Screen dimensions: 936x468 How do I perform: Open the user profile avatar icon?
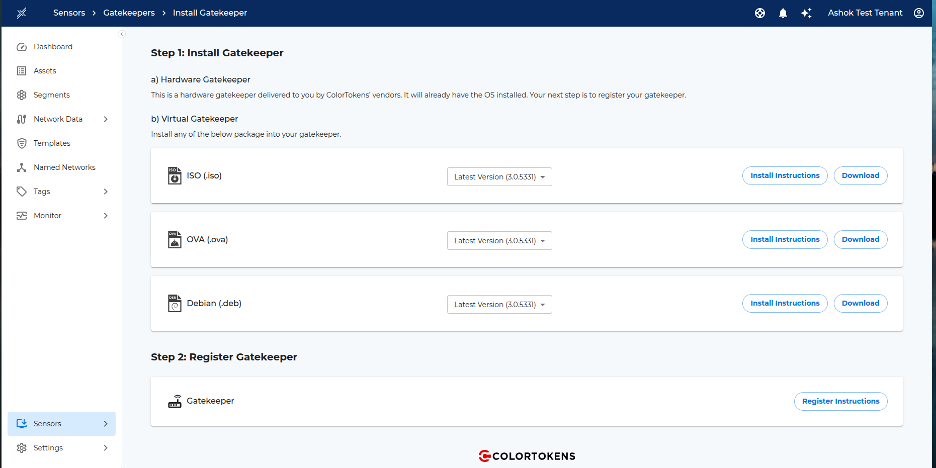(x=918, y=13)
